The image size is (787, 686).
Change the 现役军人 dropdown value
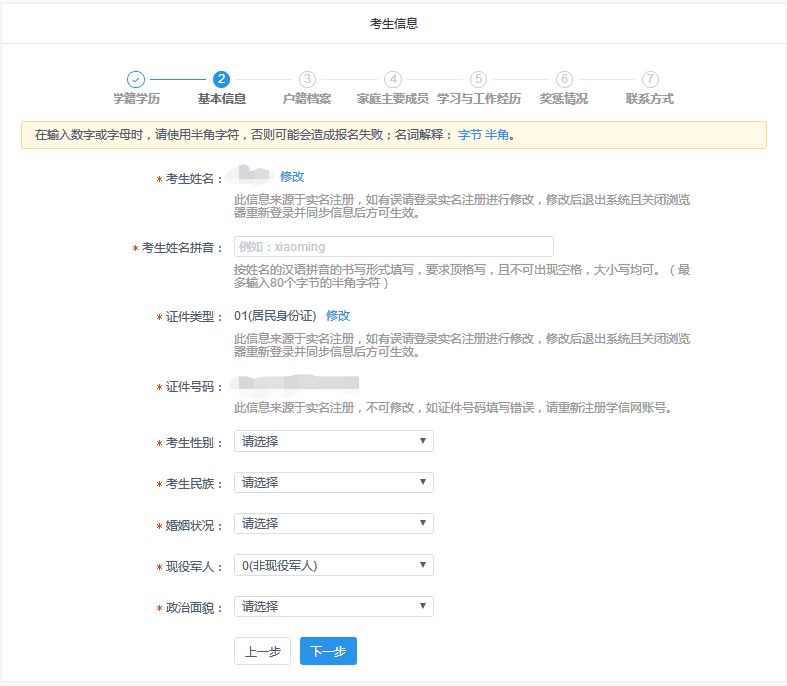(333, 565)
